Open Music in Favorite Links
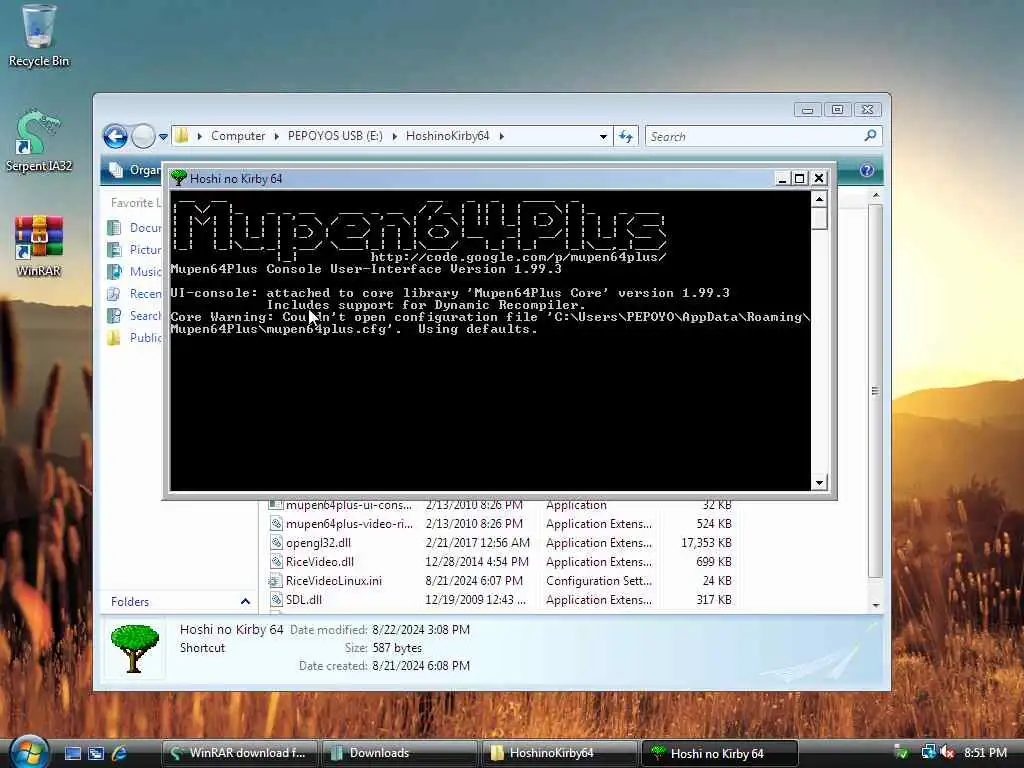The height and width of the screenshot is (768, 1024). [x=135, y=272]
